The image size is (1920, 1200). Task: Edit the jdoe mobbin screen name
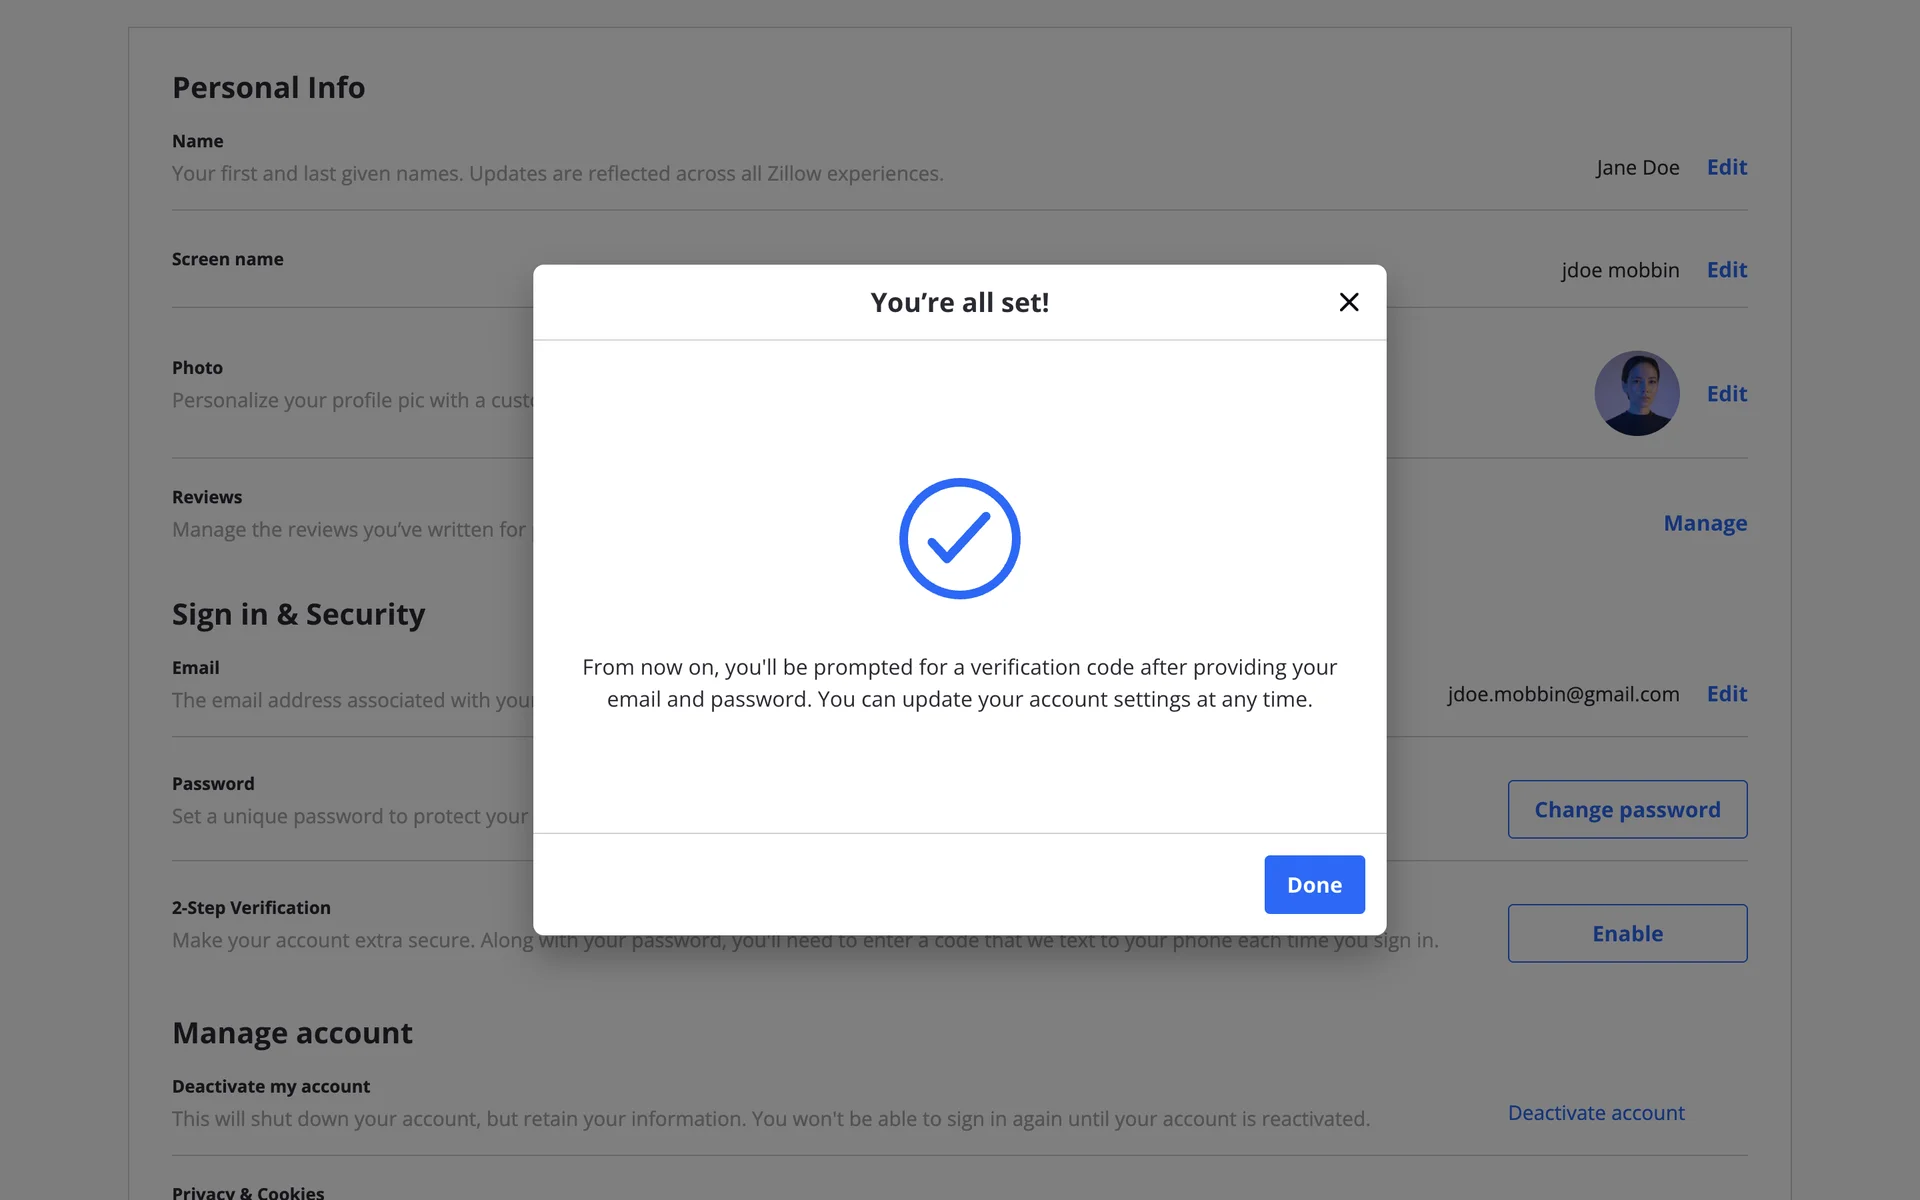[1726, 270]
